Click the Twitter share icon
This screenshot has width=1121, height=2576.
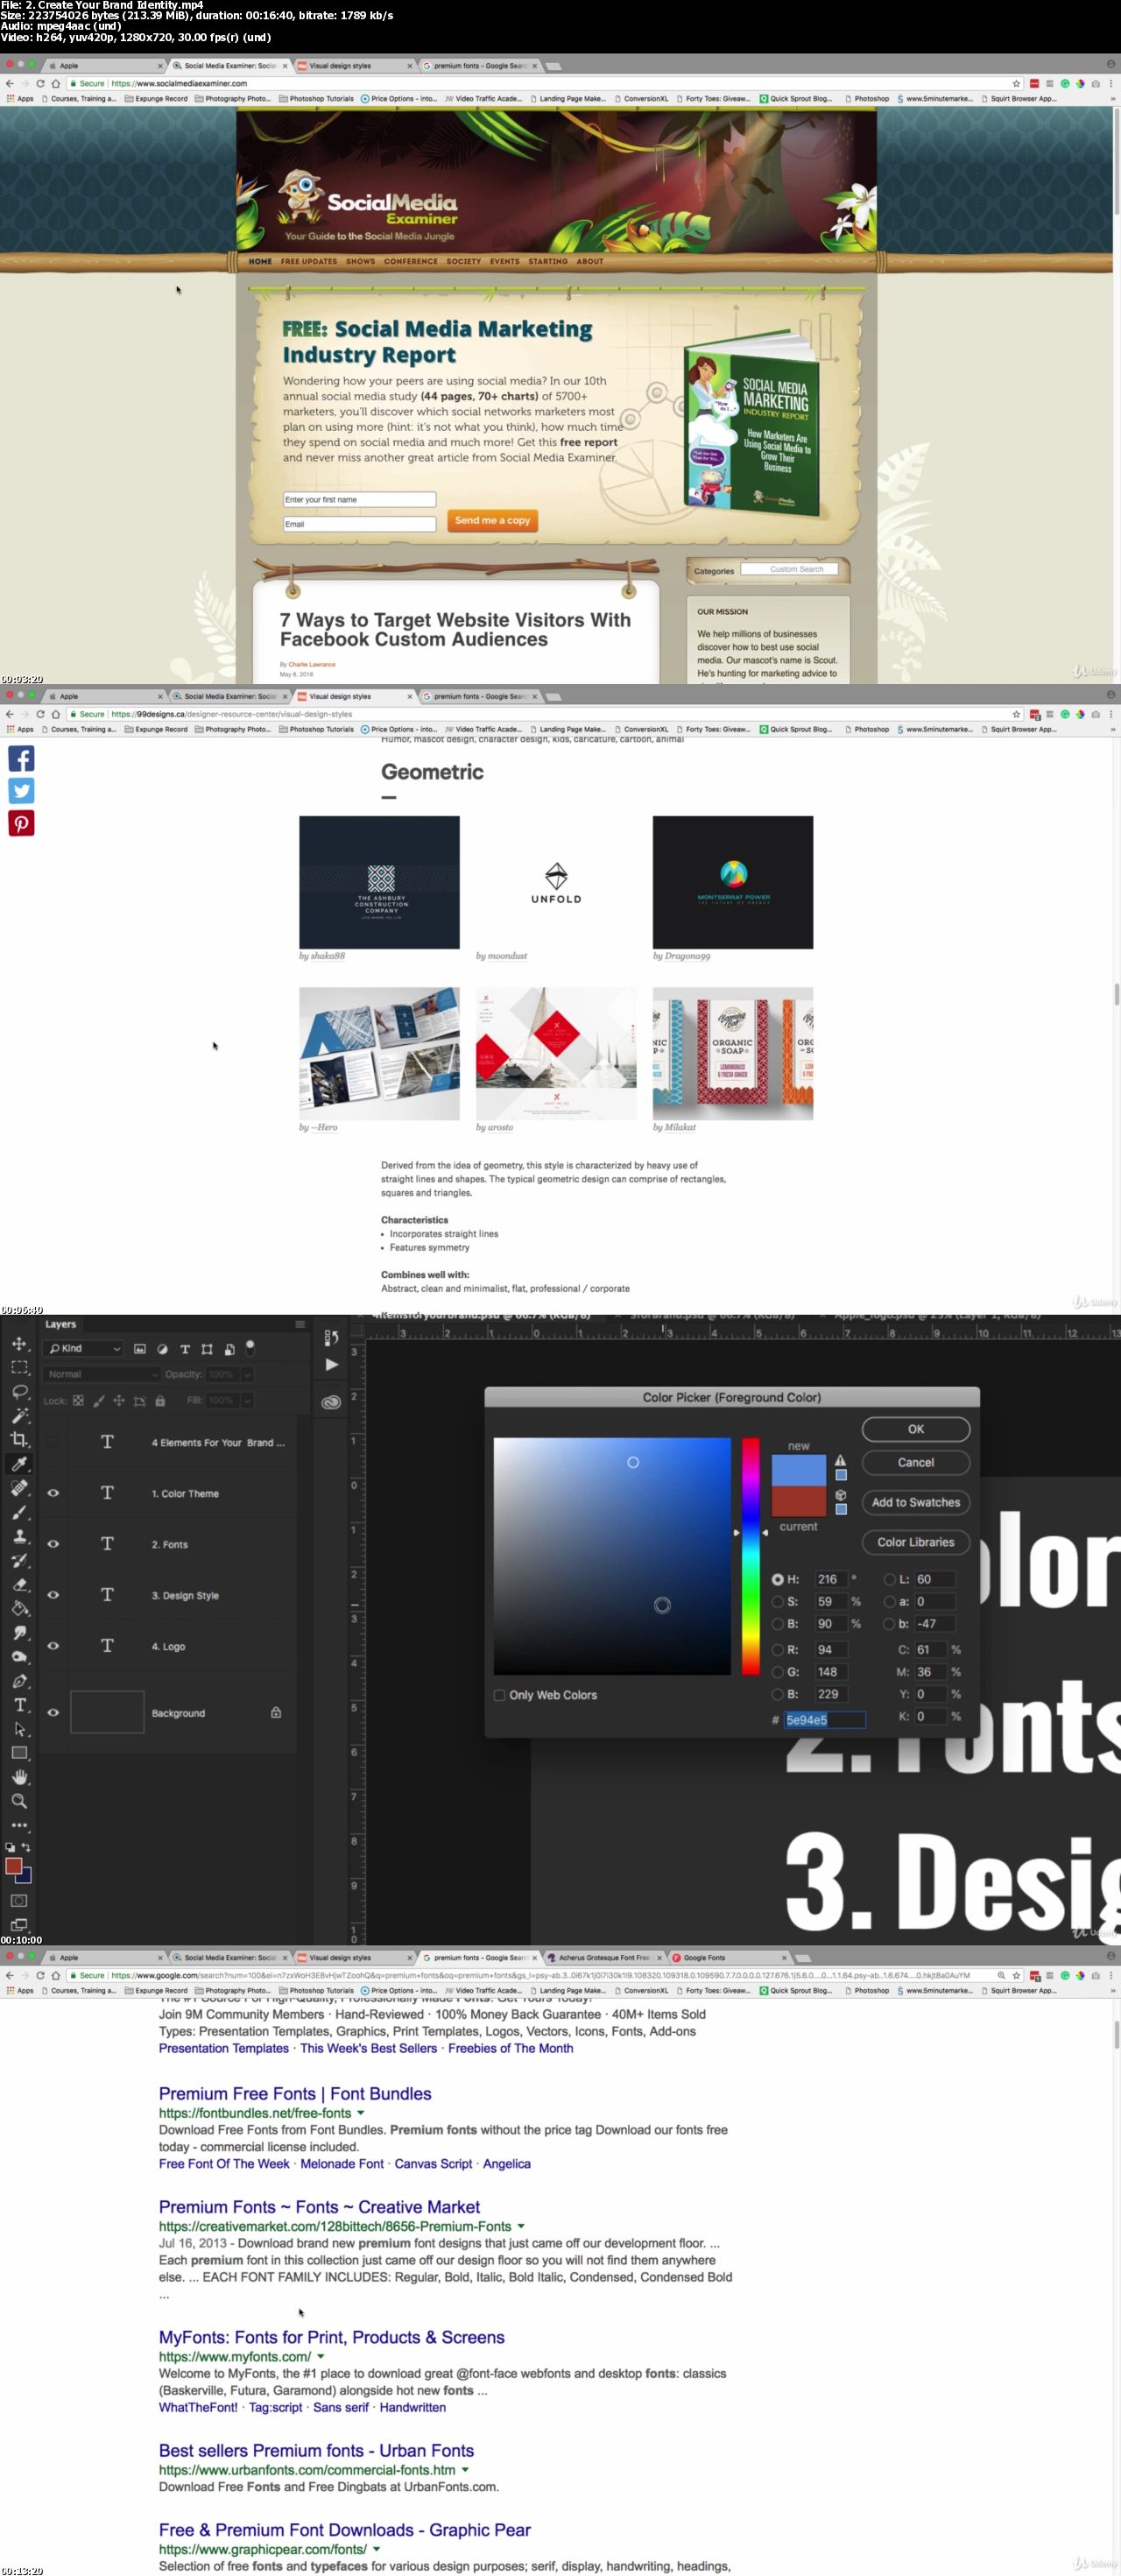(21, 791)
